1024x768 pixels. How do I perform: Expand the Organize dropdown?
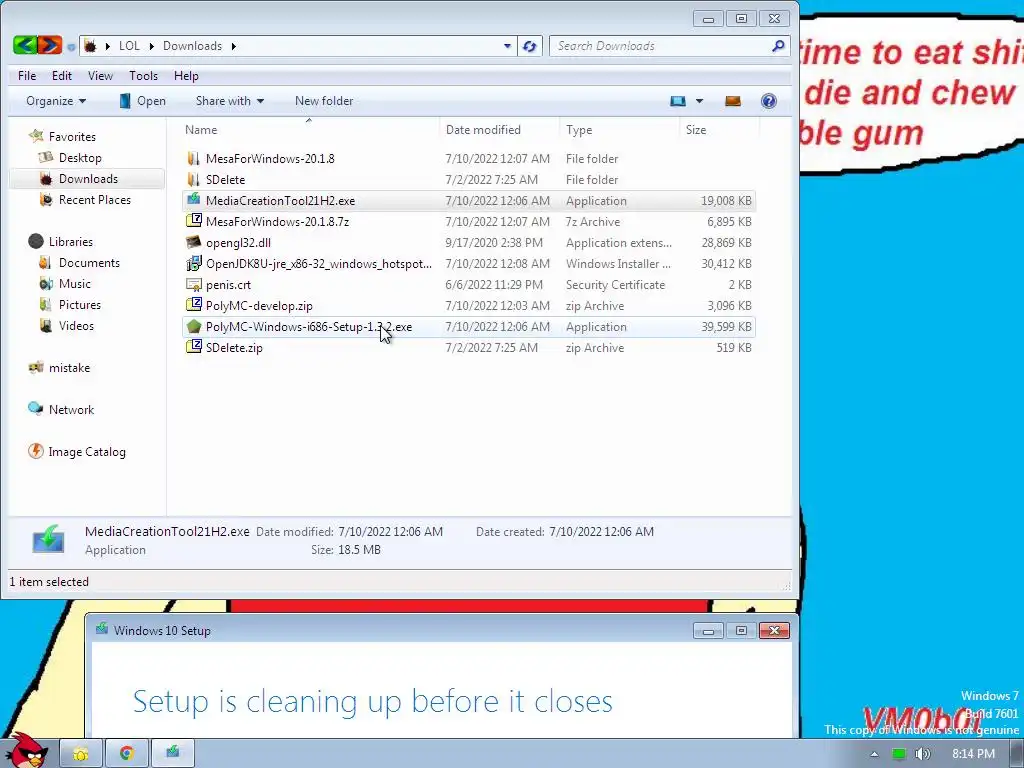(x=56, y=101)
